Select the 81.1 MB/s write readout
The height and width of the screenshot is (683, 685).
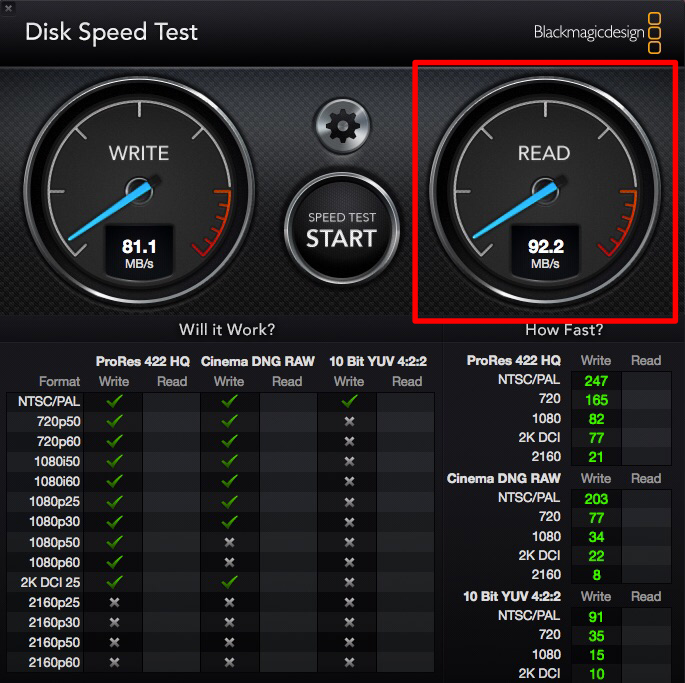pos(139,253)
